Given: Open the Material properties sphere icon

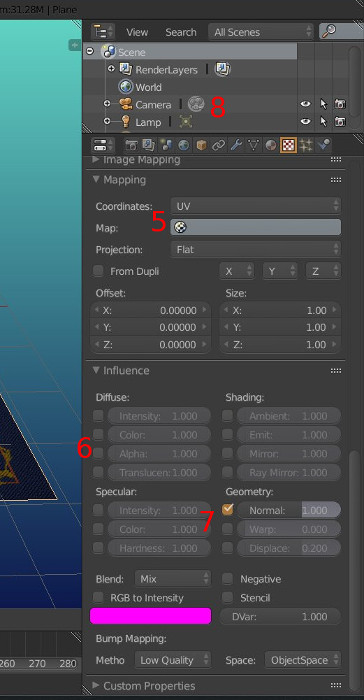Looking at the screenshot, I should [x=271, y=145].
